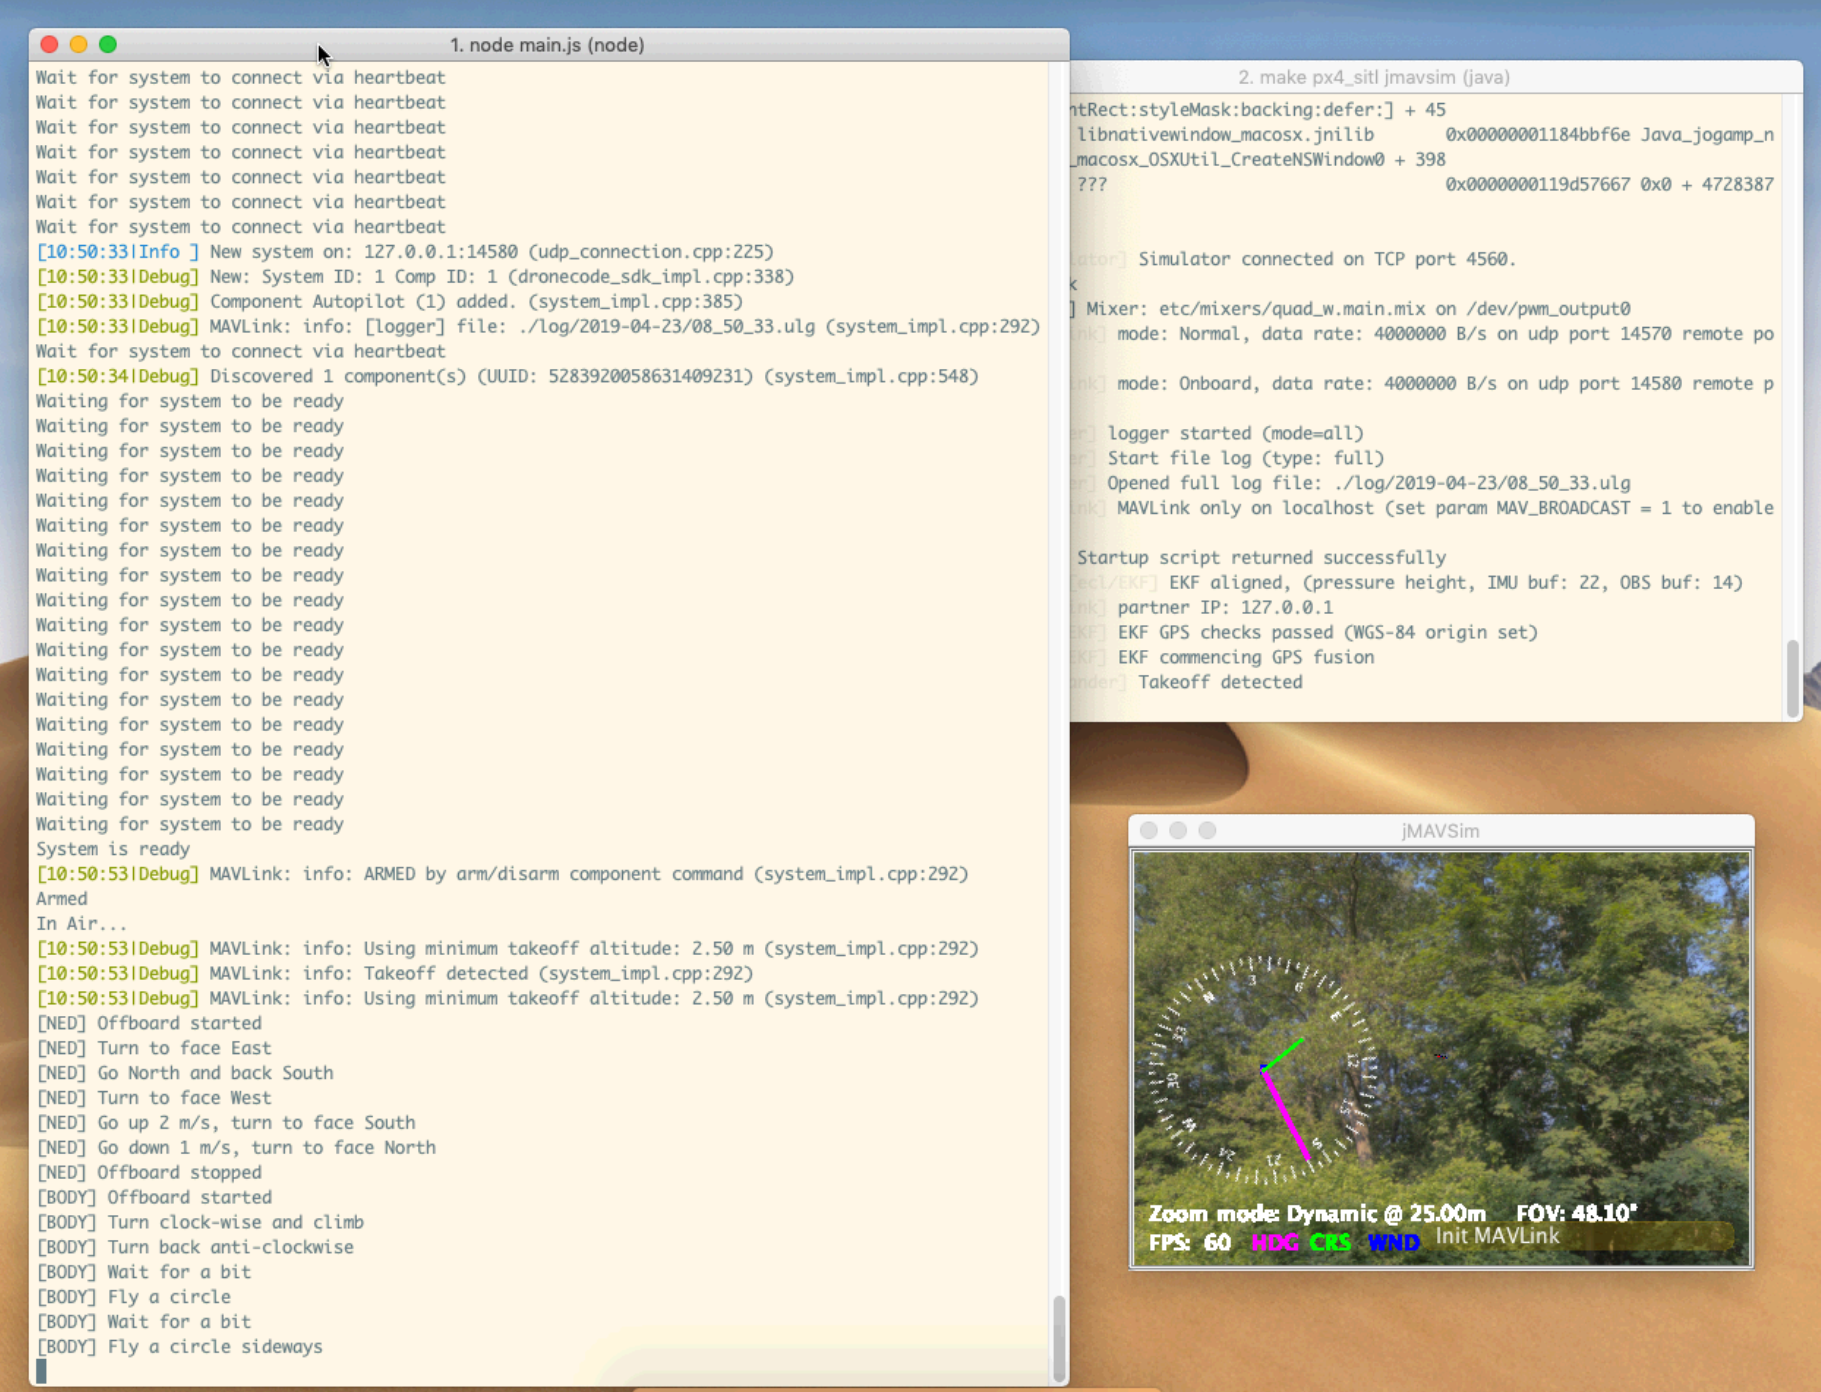Click the jMAVSim window's third gray button
1821x1392 pixels.
[x=1207, y=830]
